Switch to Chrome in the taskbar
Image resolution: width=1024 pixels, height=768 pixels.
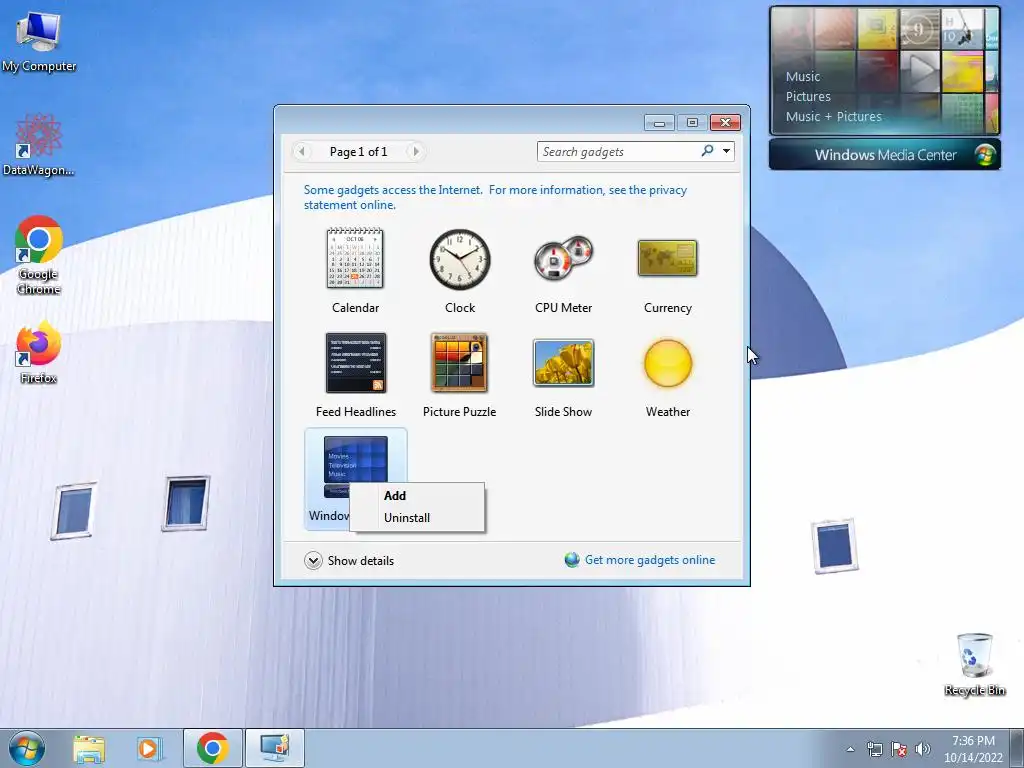click(212, 748)
